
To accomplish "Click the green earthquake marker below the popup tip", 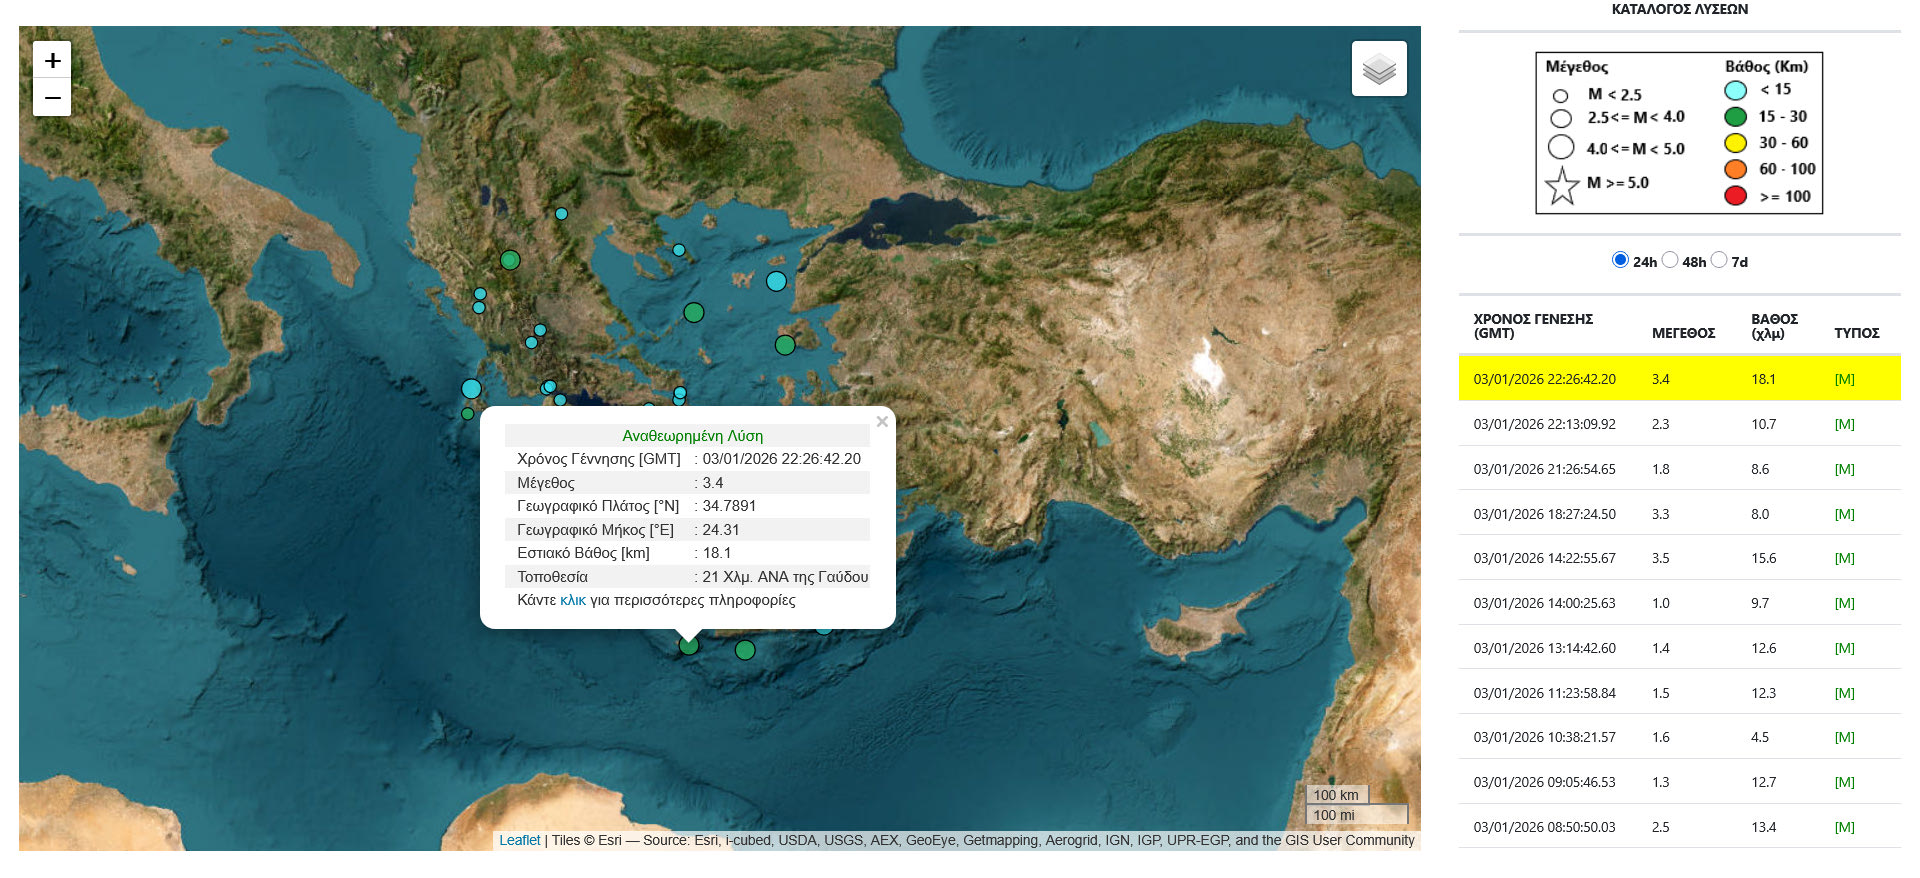I will [689, 646].
